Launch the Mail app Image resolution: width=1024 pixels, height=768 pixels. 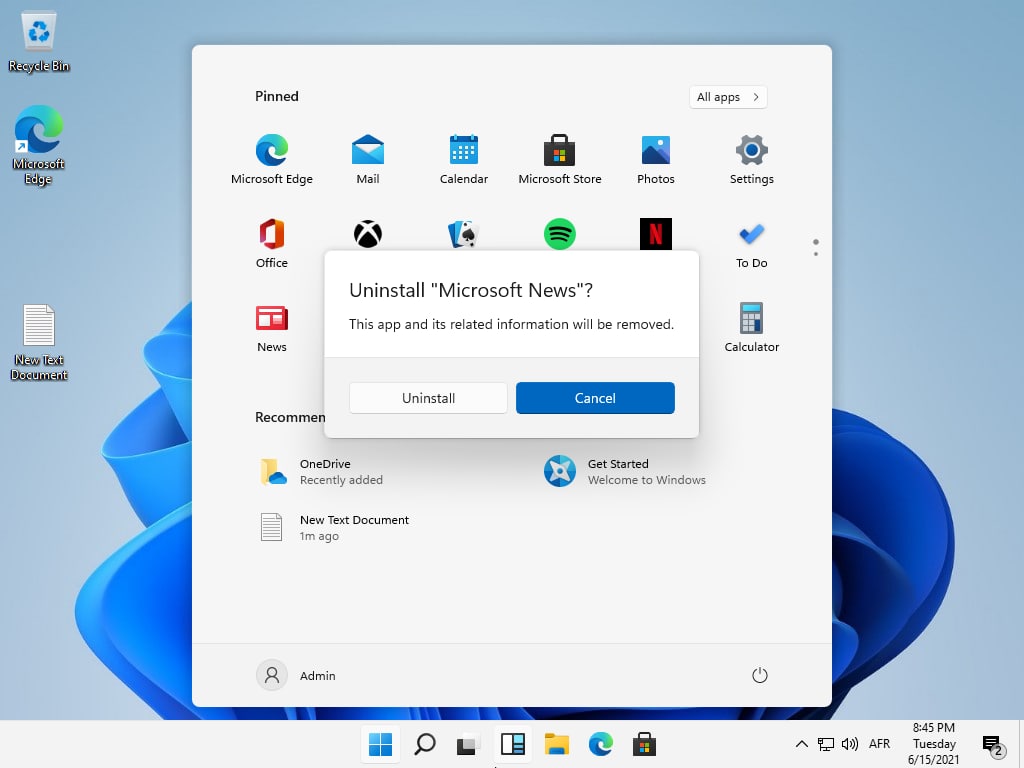(368, 159)
